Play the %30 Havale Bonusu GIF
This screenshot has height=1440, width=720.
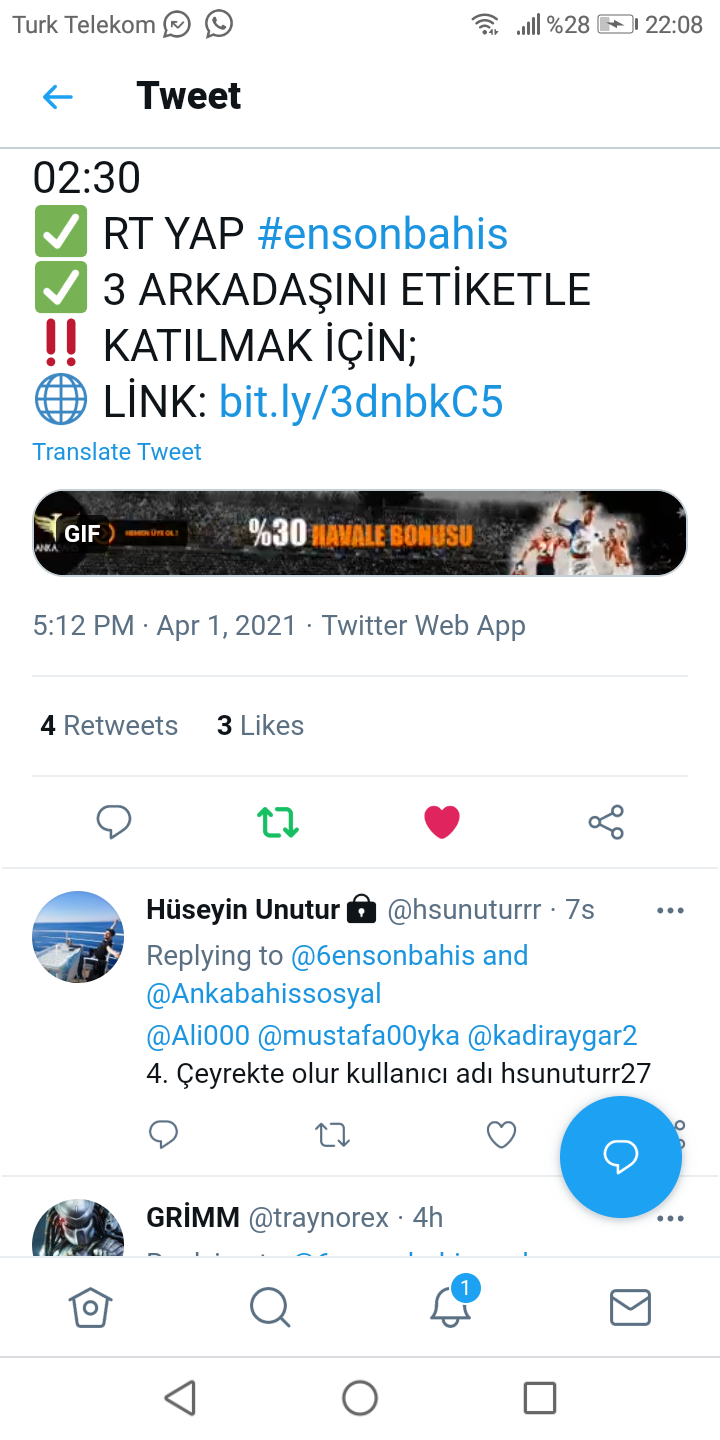tap(360, 533)
